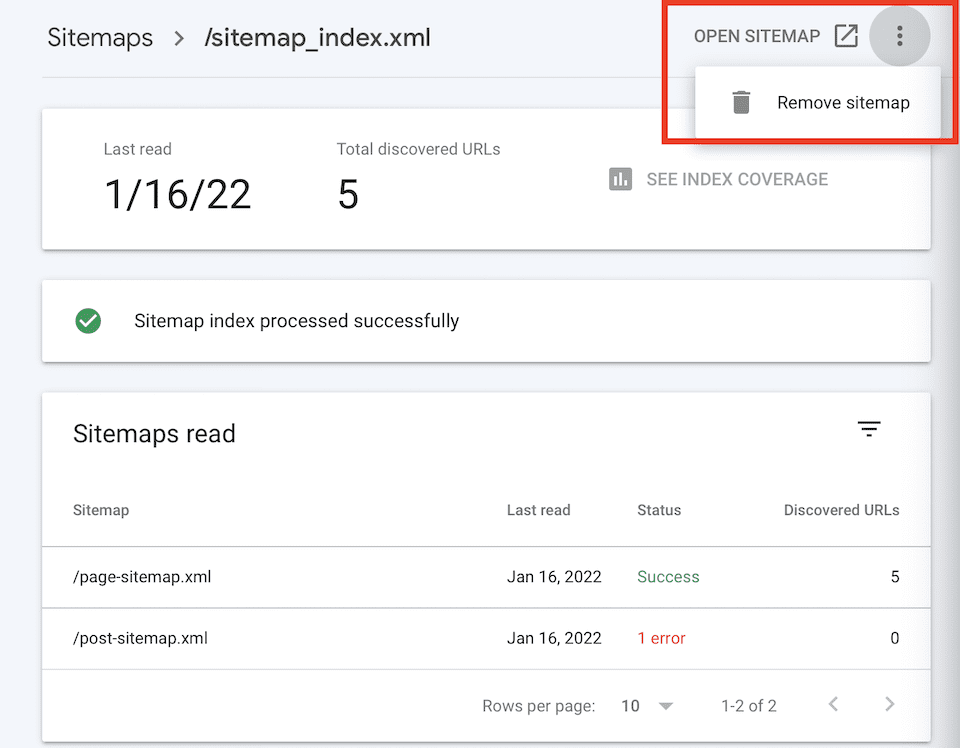
Task: Click SEE INDEX COVERAGE link
Action: (736, 179)
